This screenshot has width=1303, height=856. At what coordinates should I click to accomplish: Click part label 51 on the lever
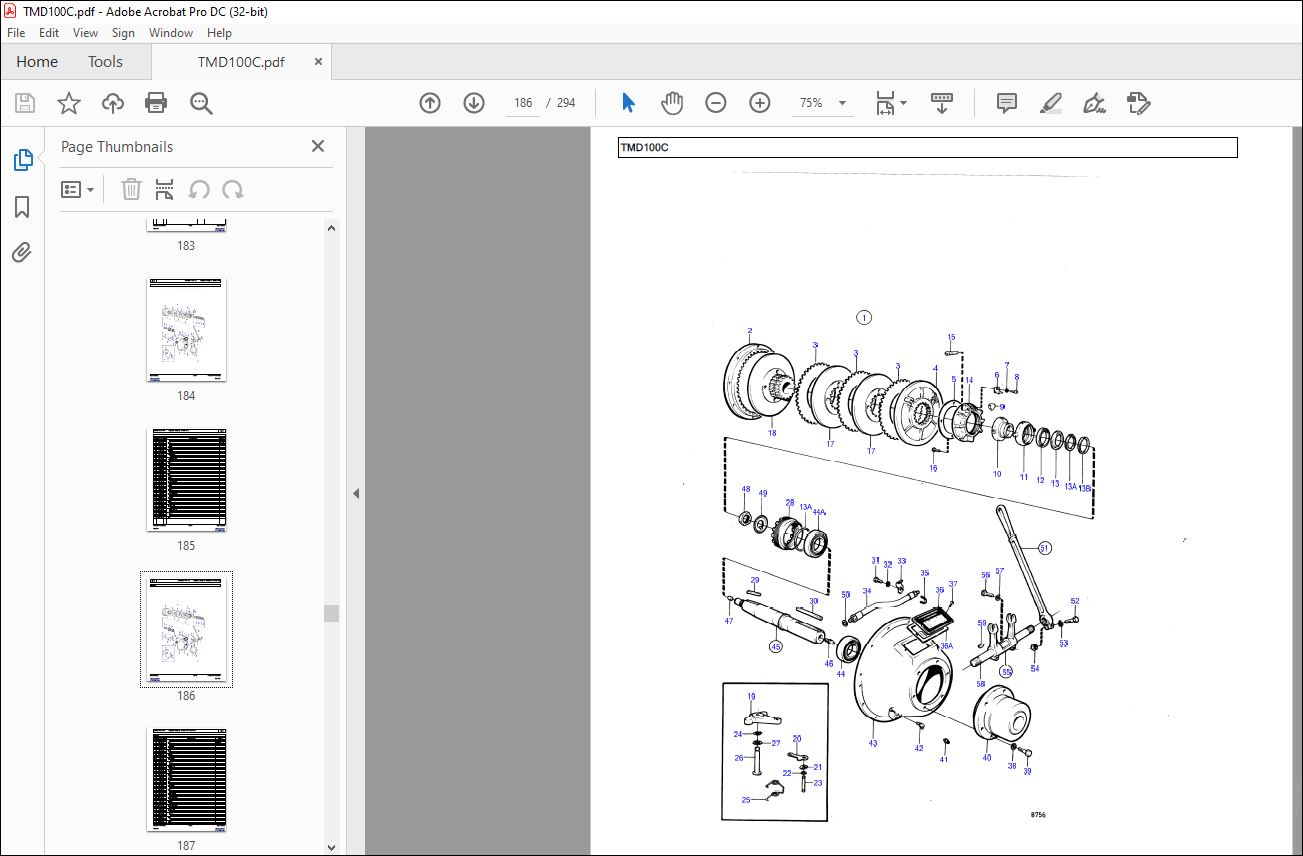click(x=1045, y=548)
